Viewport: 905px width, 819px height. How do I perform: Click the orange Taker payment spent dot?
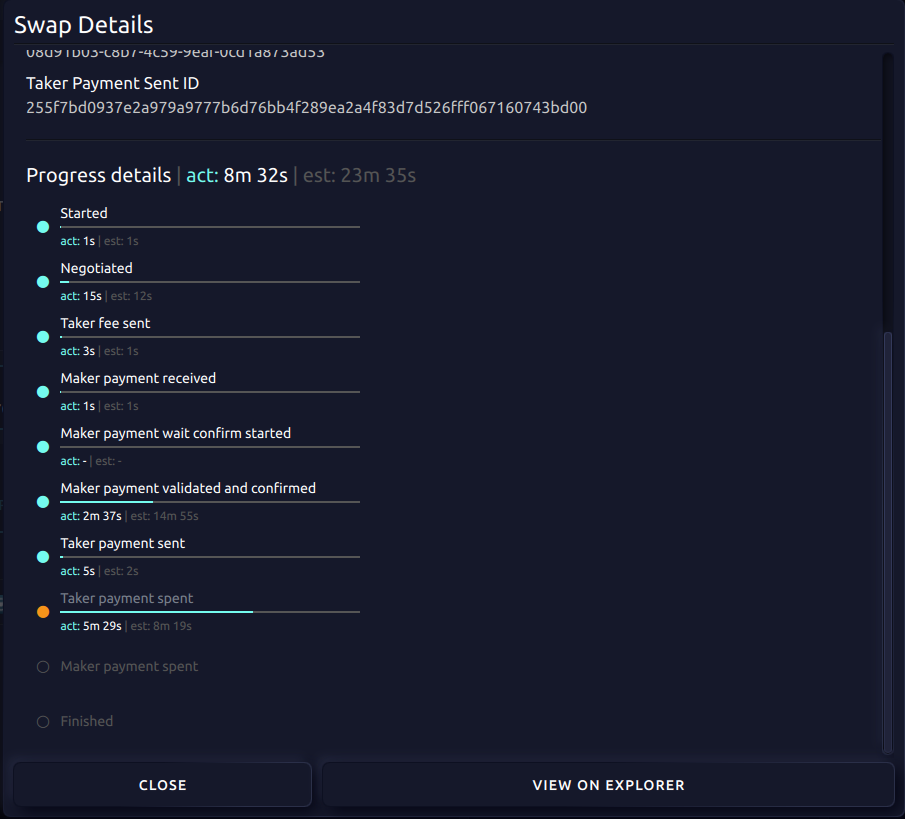pos(43,612)
